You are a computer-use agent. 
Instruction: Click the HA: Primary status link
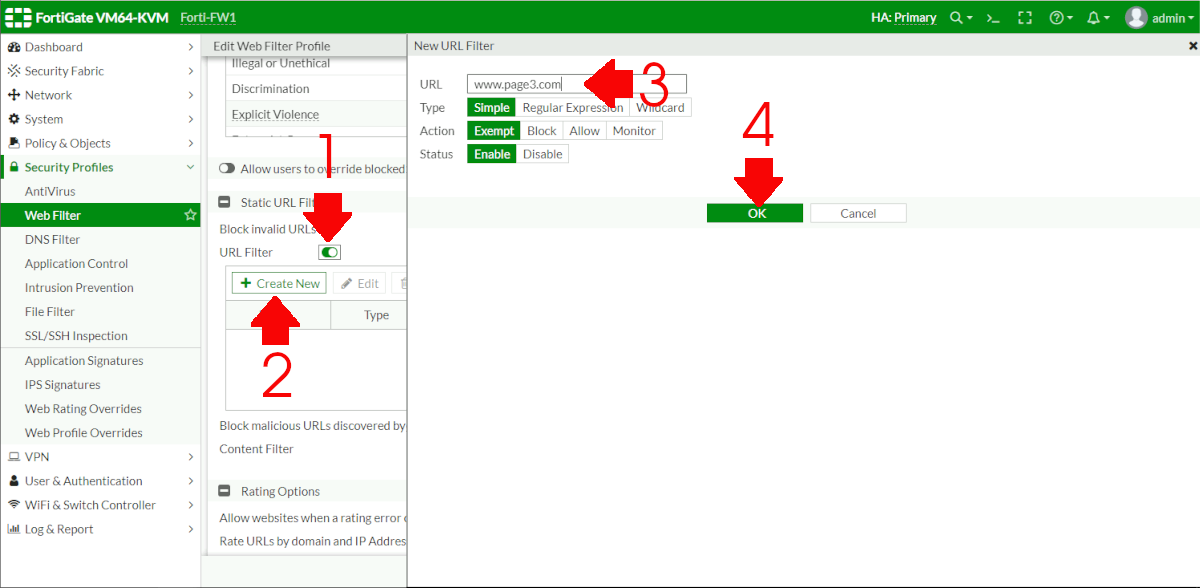tap(903, 18)
